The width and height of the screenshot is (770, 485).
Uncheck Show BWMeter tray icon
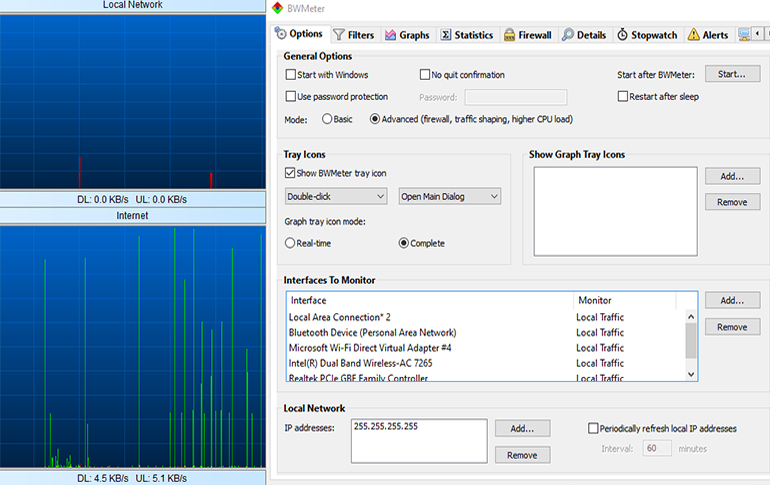[x=291, y=174]
